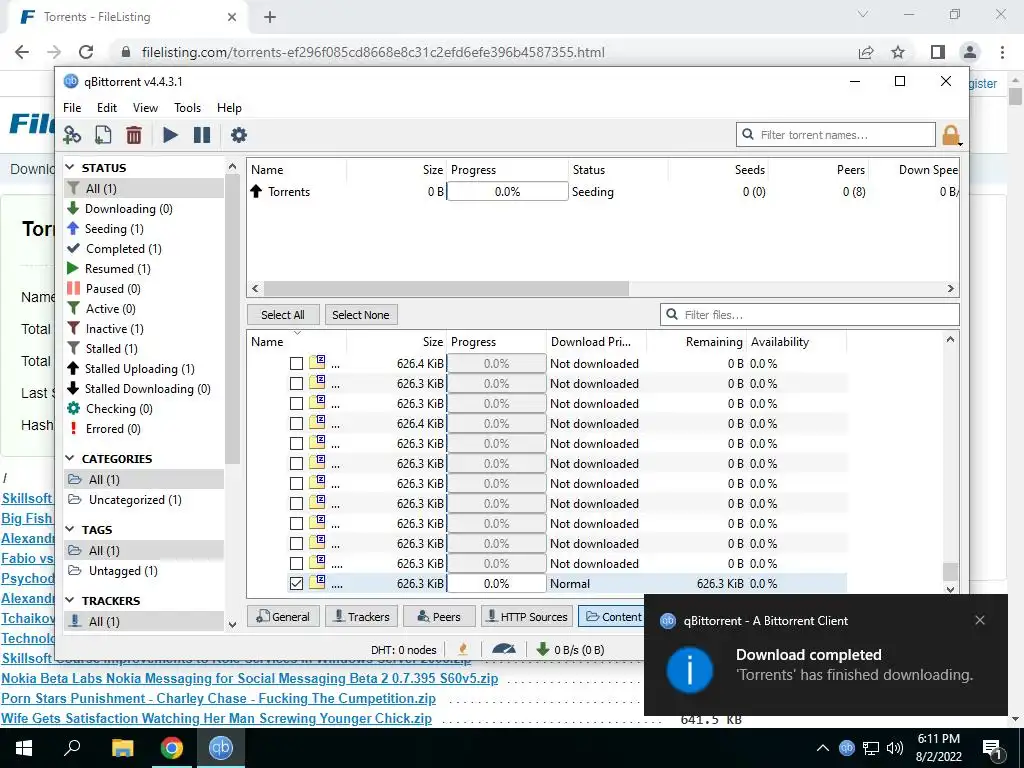Check the third file row checkbox
Screen dimensions: 1024x768
[296, 404]
